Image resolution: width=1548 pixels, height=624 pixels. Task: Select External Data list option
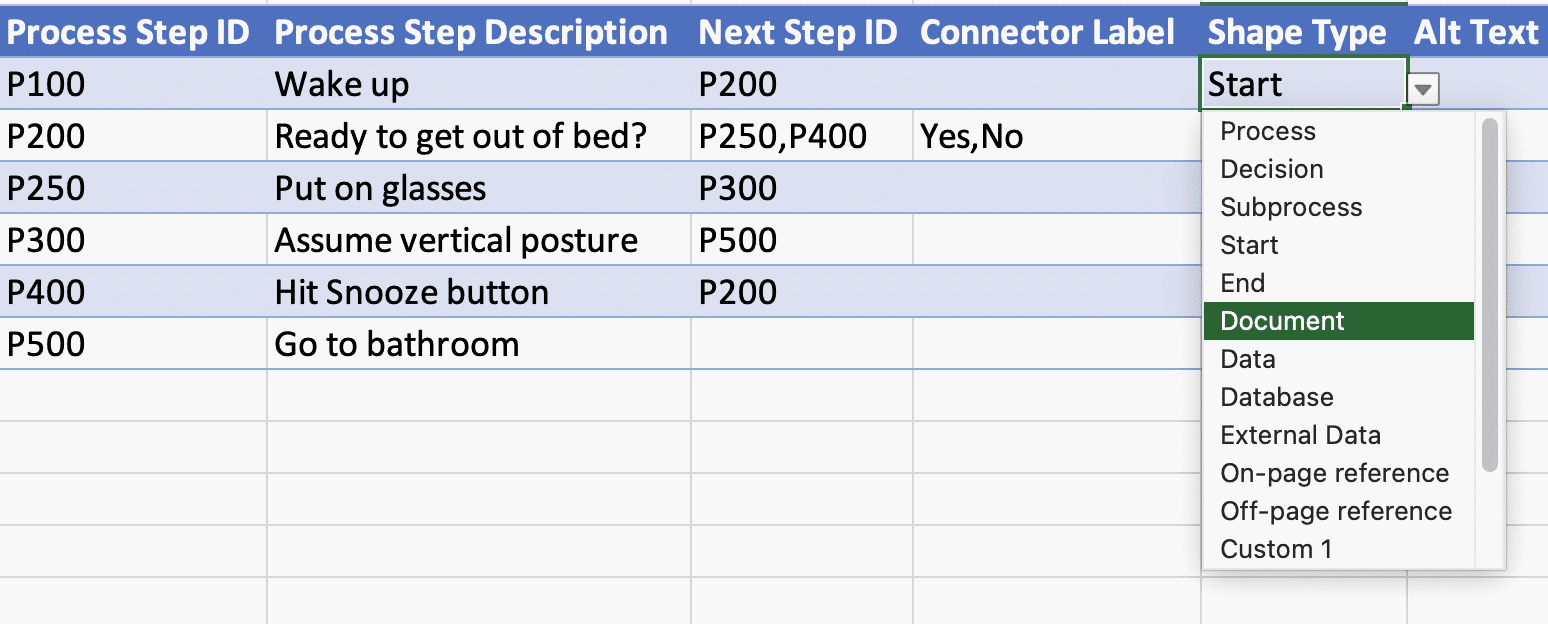(x=1300, y=435)
